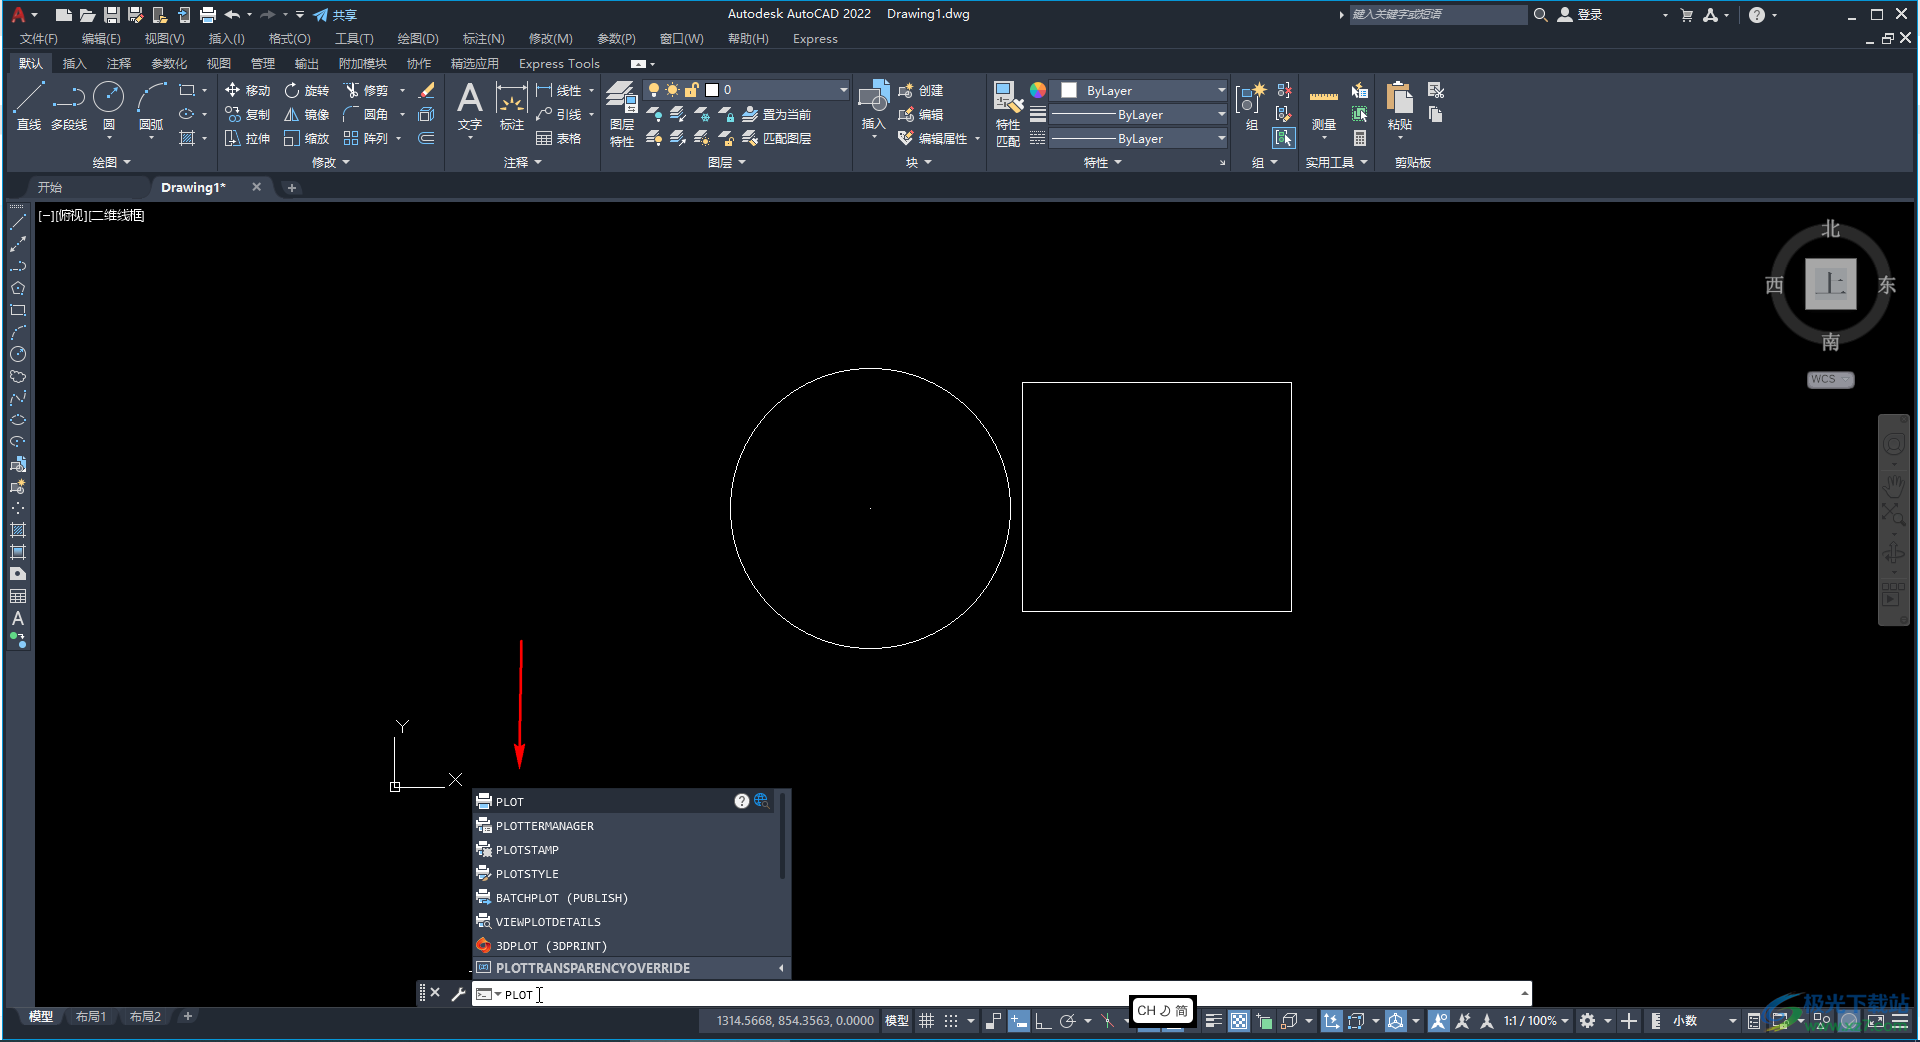Toggle ortho mode in status bar
Viewport: 1920px width, 1042px height.
click(x=1042, y=1021)
